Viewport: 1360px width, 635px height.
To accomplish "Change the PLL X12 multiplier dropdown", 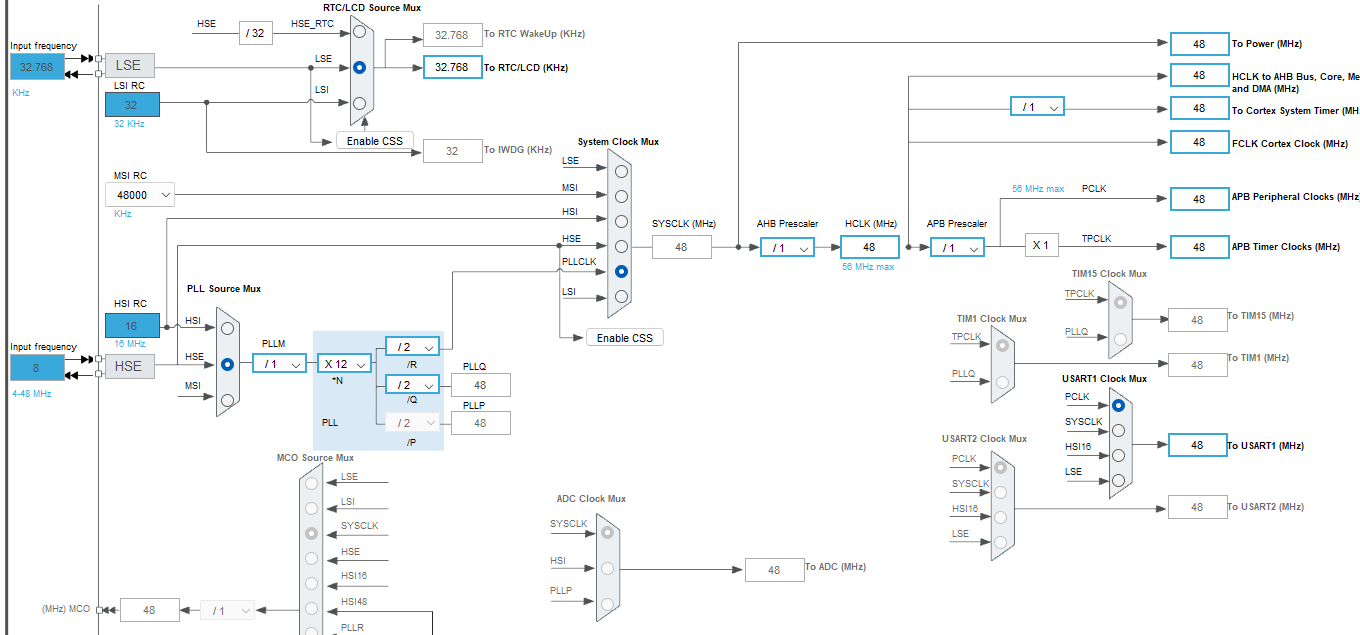I will (x=344, y=363).
